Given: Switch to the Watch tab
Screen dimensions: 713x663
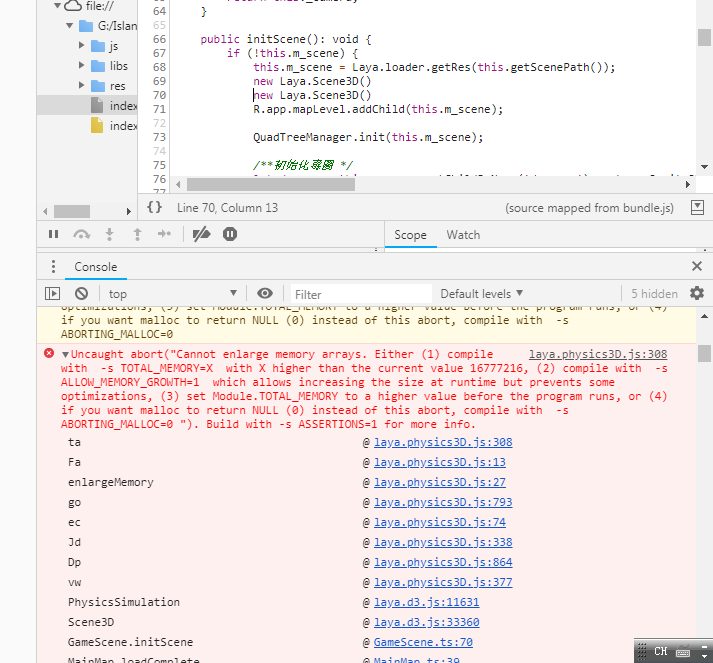Looking at the screenshot, I should (463, 235).
